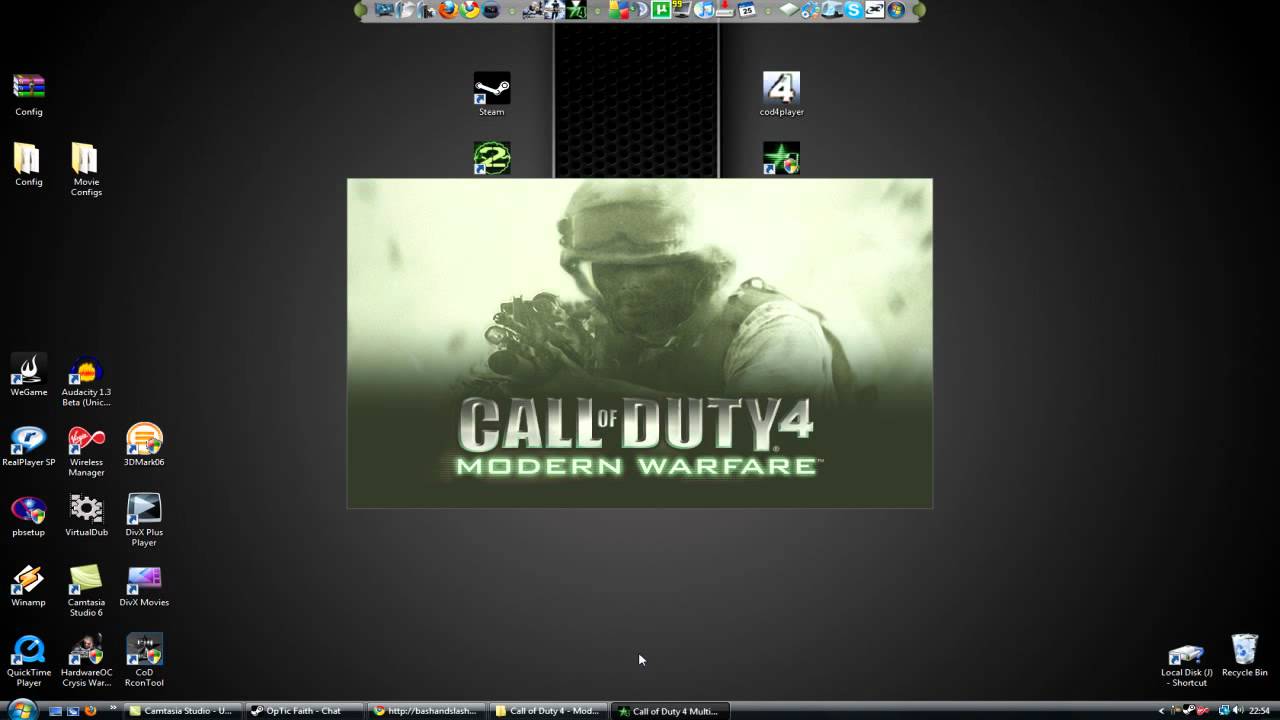The height and width of the screenshot is (720, 1280).
Task: Switch to Camtasia Studio taskbar button
Action: pos(183,711)
